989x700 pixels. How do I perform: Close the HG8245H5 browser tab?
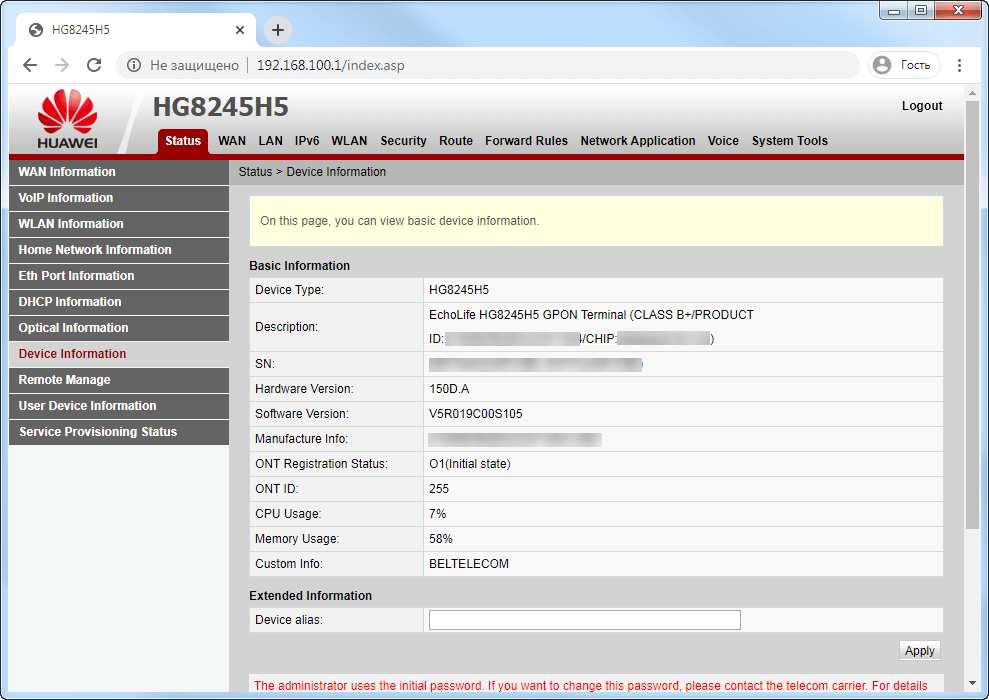pyautogui.click(x=240, y=30)
